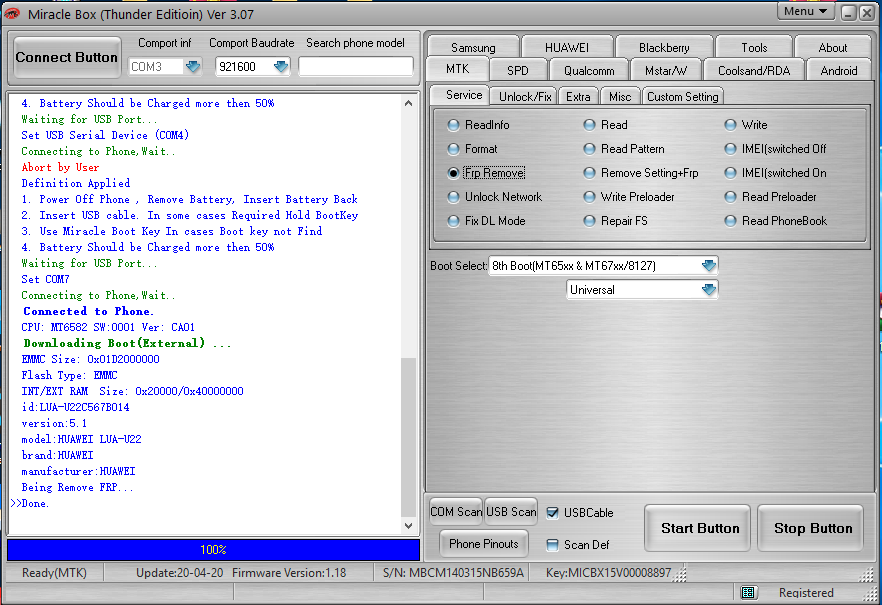Open the Unlock/Fix sub-tab
Image resolution: width=882 pixels, height=605 pixels.
point(525,97)
